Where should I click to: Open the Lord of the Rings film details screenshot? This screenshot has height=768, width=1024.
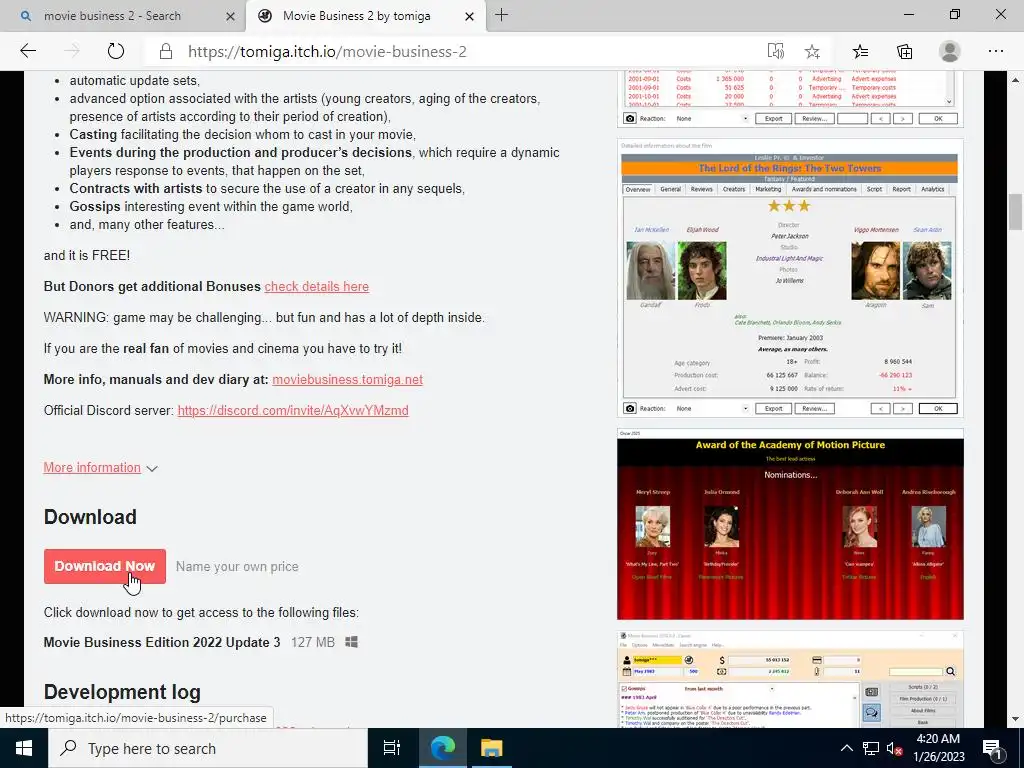tap(790, 278)
